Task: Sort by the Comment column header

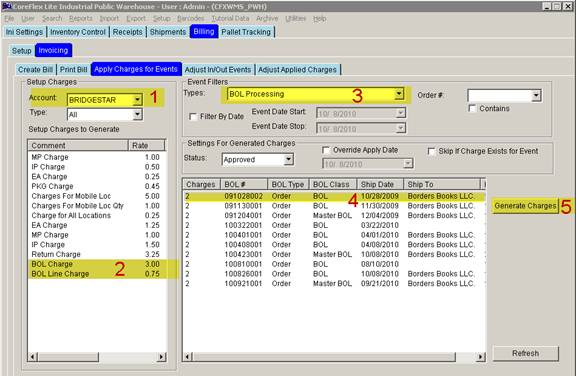Action: (78, 145)
